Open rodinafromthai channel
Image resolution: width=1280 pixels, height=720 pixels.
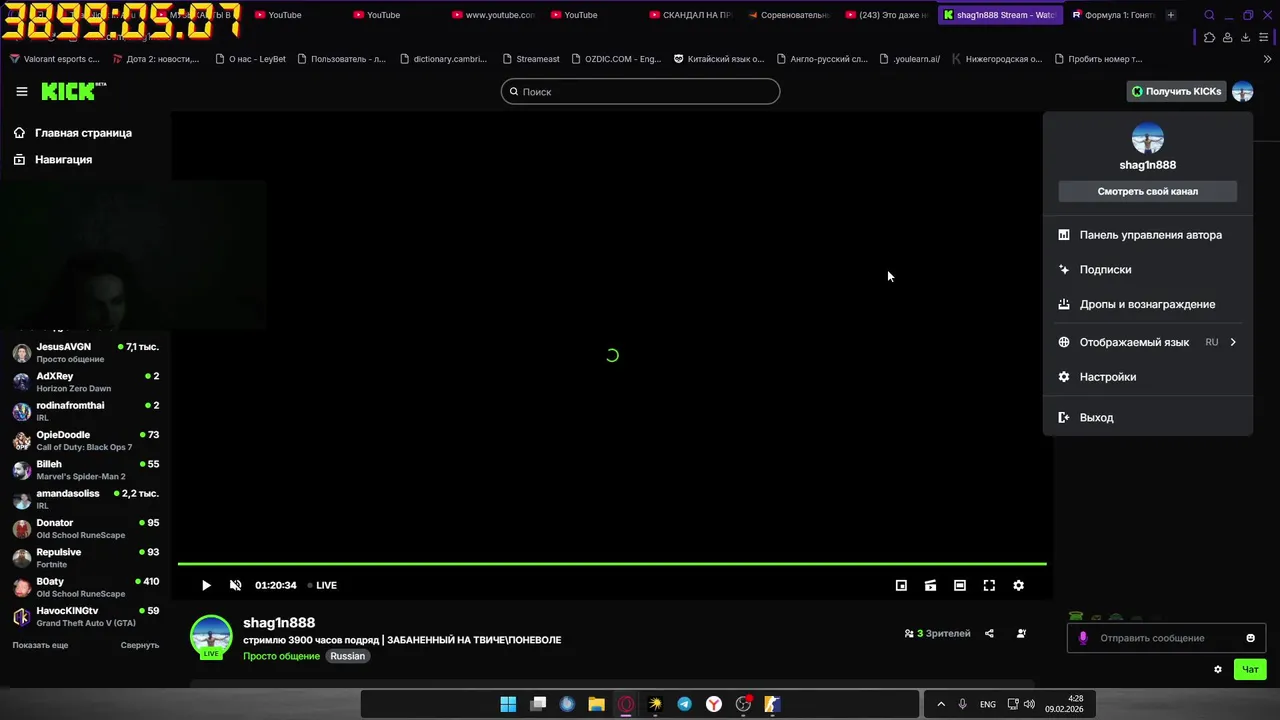click(x=85, y=411)
